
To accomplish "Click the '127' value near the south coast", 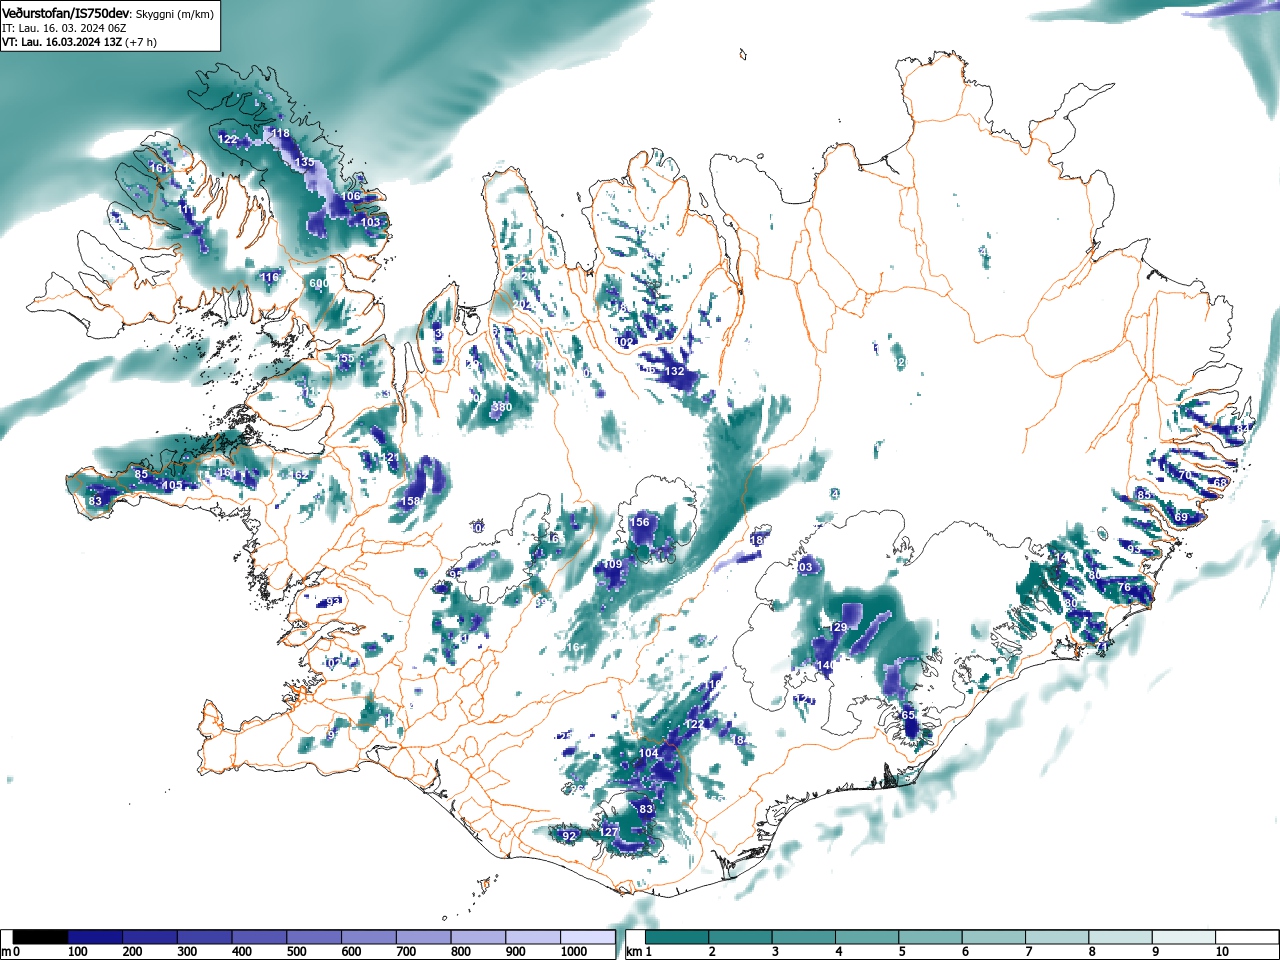I will (609, 832).
